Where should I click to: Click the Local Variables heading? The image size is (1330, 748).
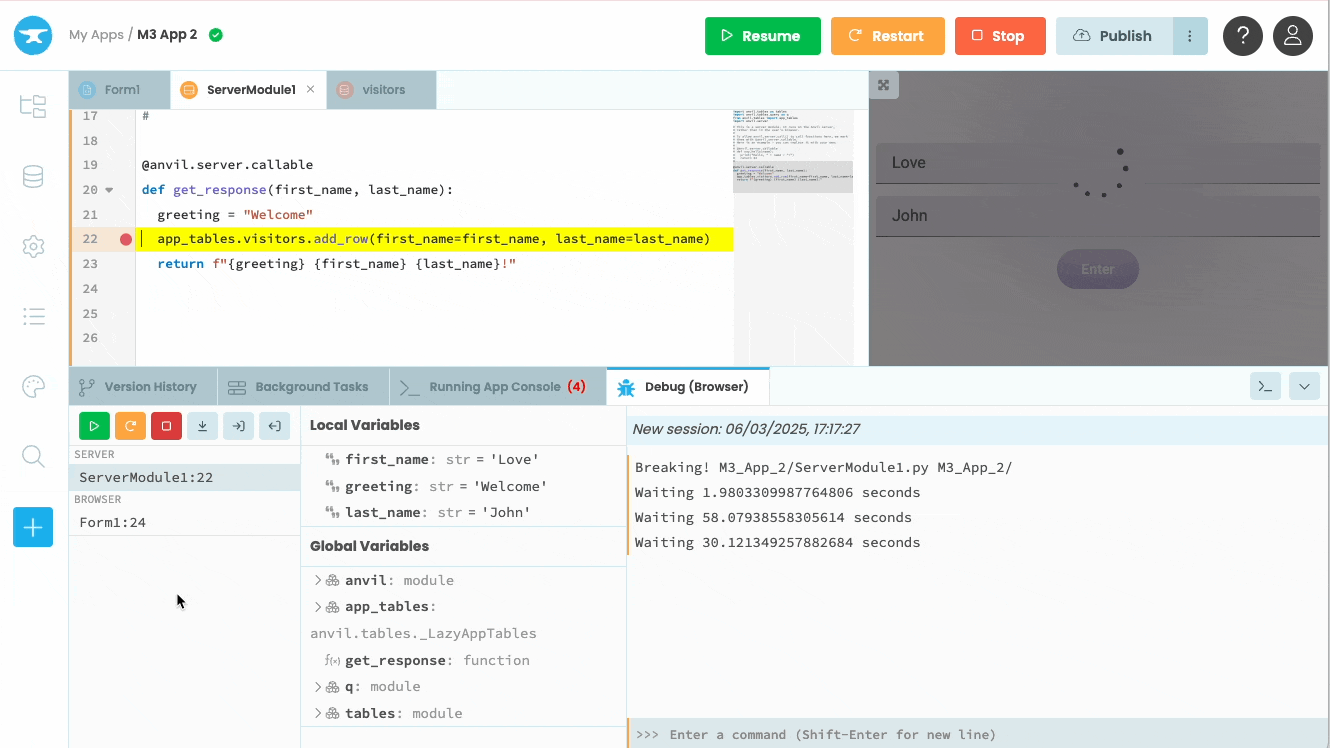pyautogui.click(x=365, y=425)
